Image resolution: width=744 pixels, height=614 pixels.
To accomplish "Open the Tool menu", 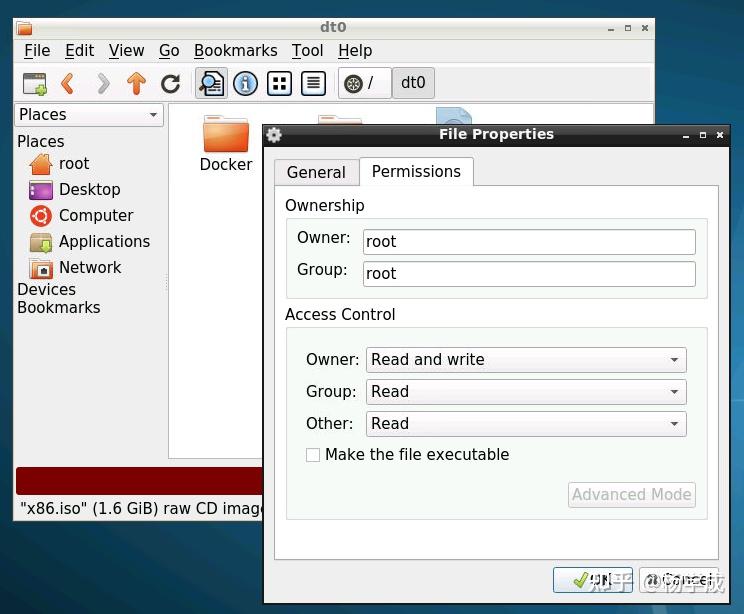I will [x=307, y=50].
